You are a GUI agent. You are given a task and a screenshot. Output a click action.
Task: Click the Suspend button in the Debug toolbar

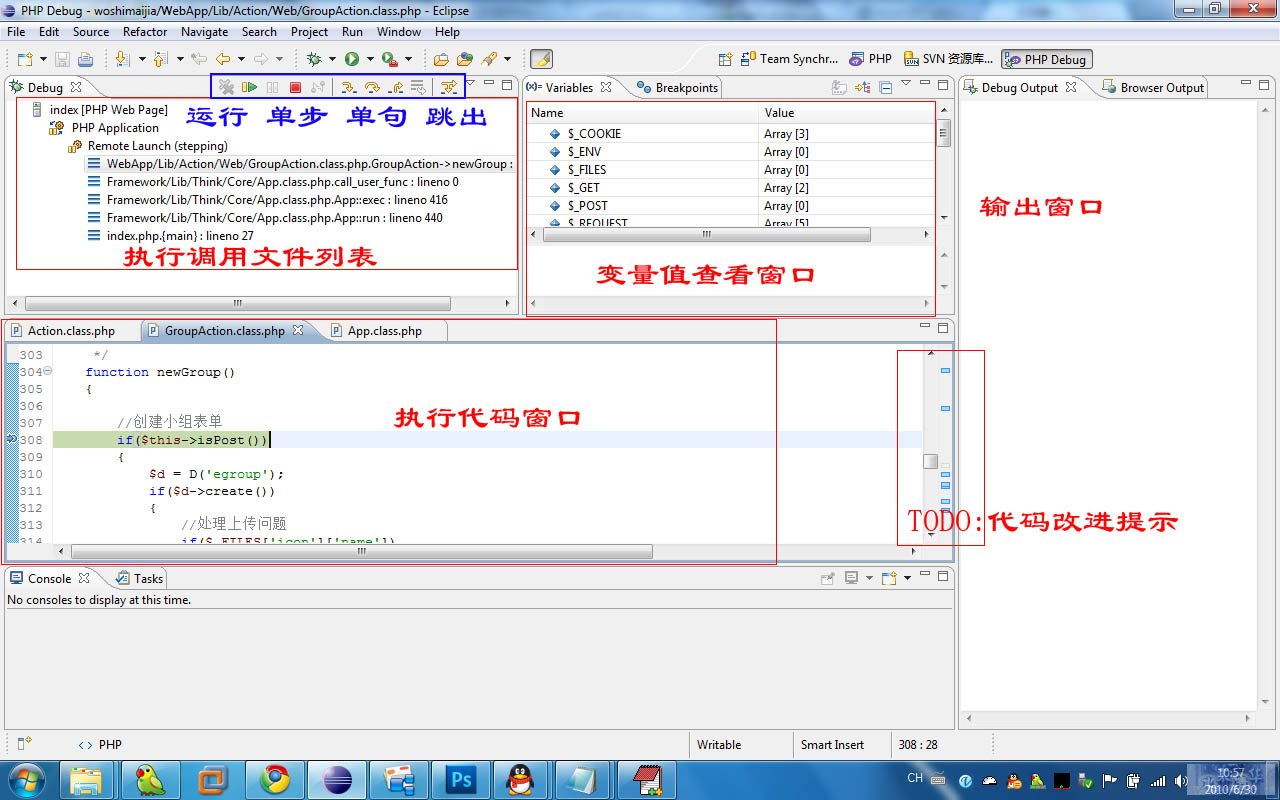[x=272, y=88]
